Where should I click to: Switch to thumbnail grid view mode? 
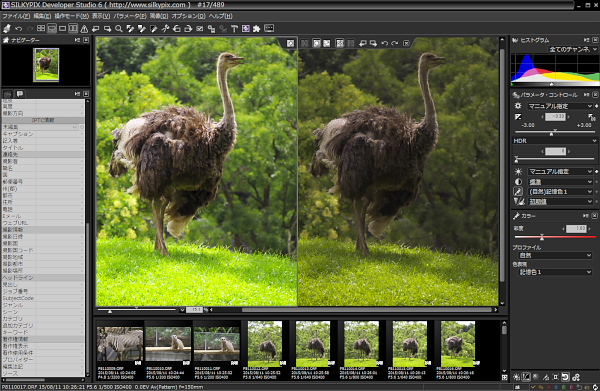click(41, 29)
